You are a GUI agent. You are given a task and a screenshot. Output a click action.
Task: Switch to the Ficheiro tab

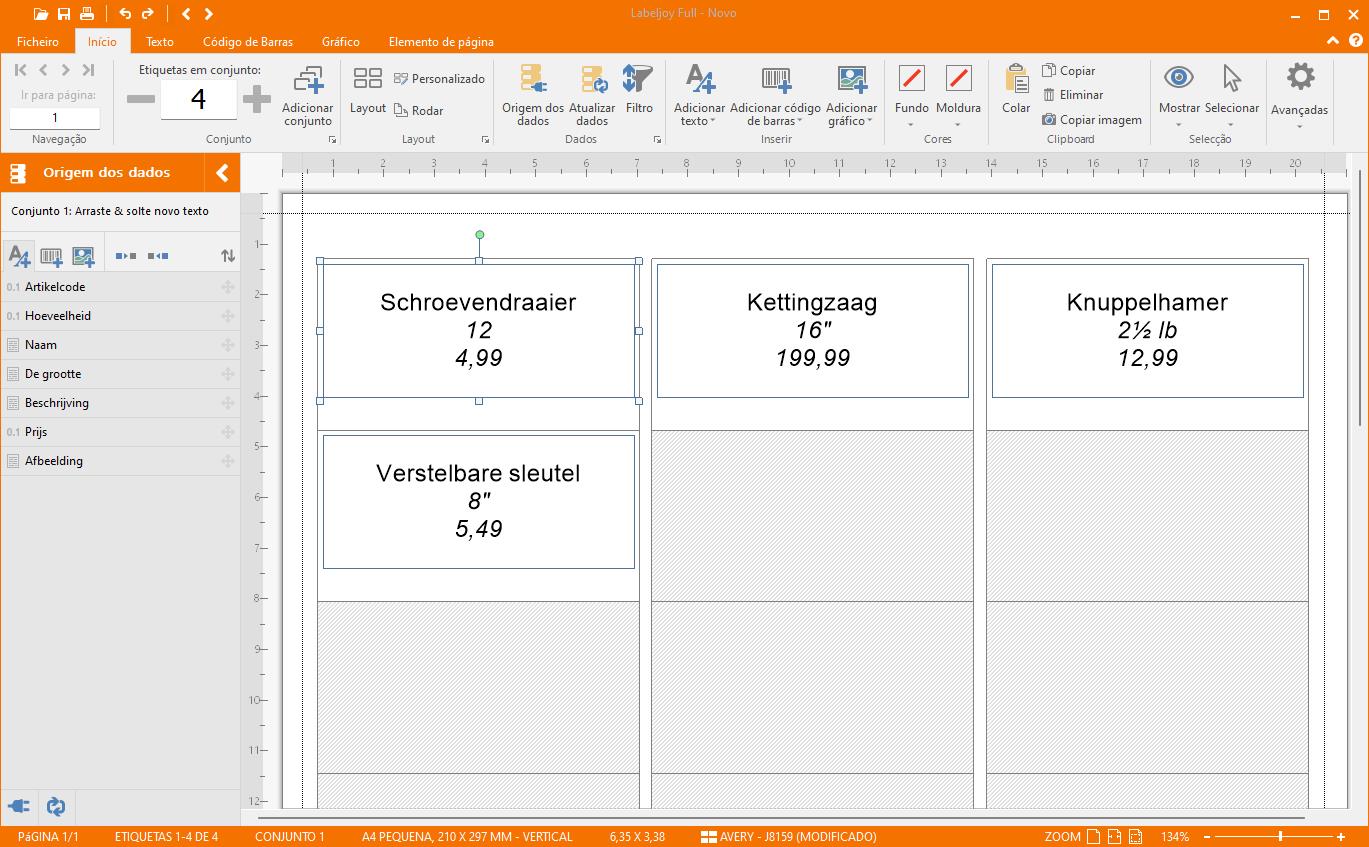[x=38, y=42]
